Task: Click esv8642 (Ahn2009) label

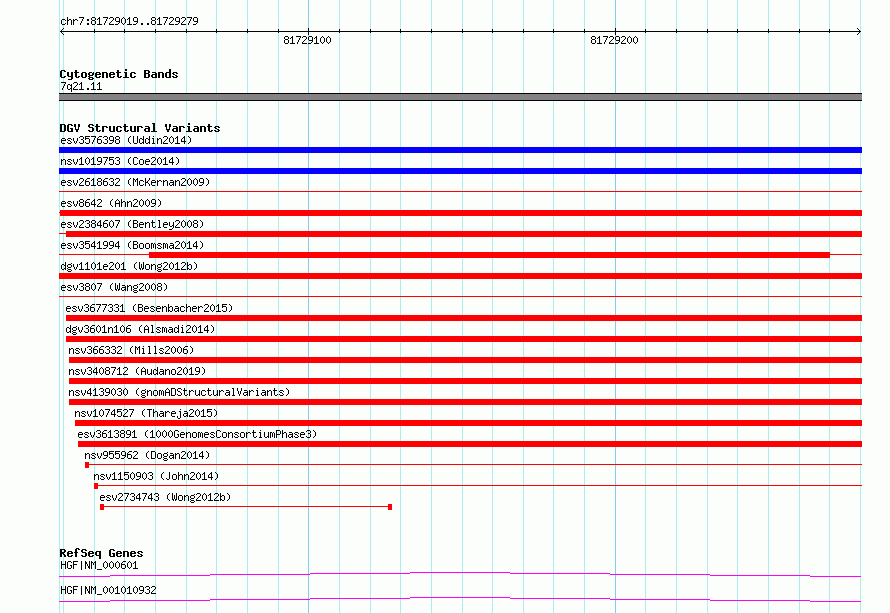Action: tap(111, 203)
